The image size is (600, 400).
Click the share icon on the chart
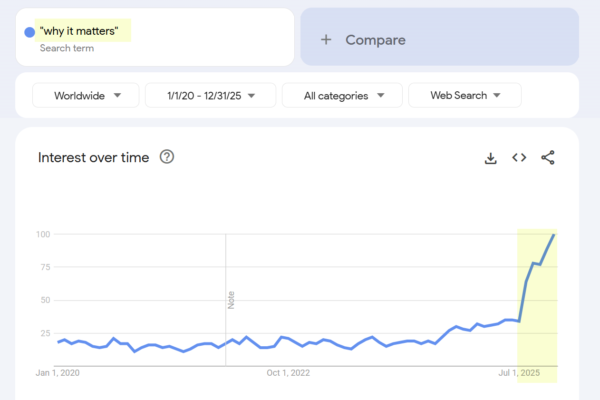click(548, 158)
